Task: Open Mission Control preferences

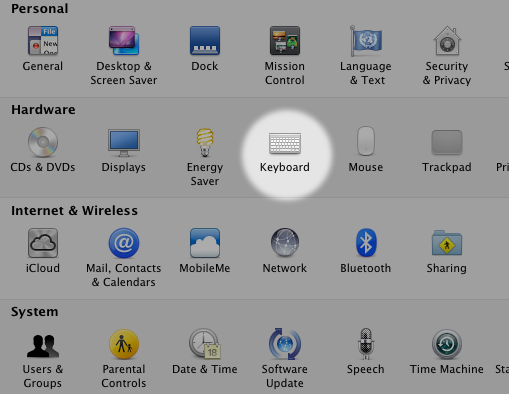Action: (x=285, y=41)
